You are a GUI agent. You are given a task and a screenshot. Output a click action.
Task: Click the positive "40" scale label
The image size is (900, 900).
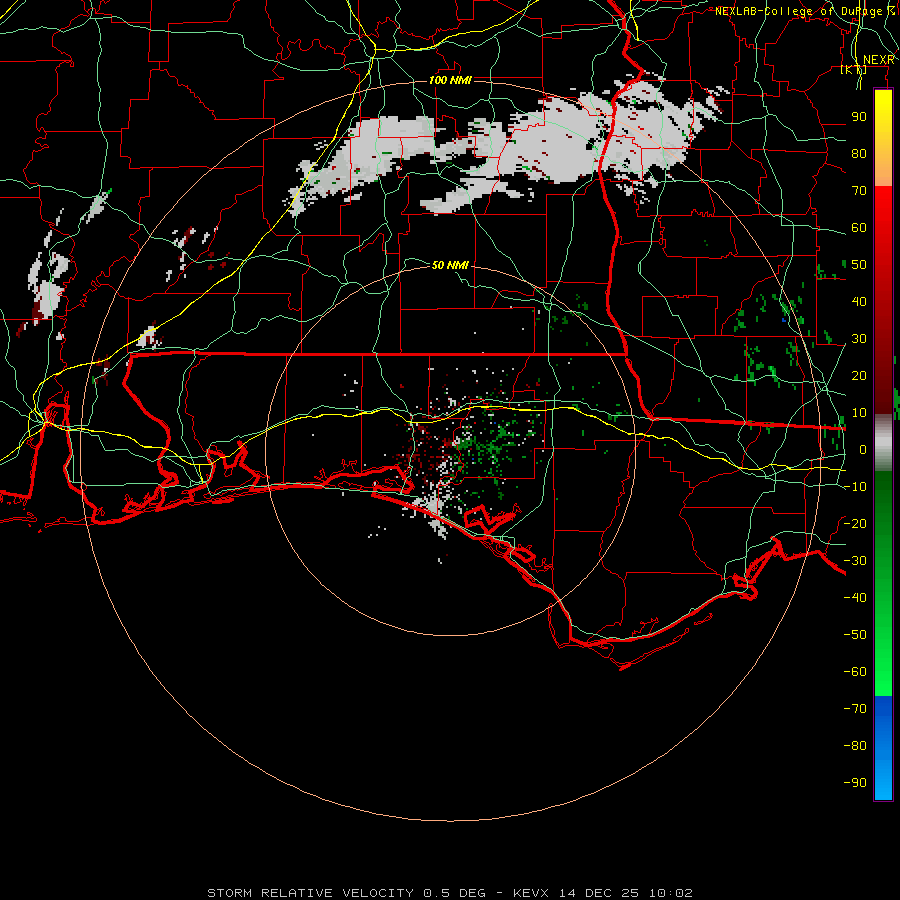click(x=859, y=301)
